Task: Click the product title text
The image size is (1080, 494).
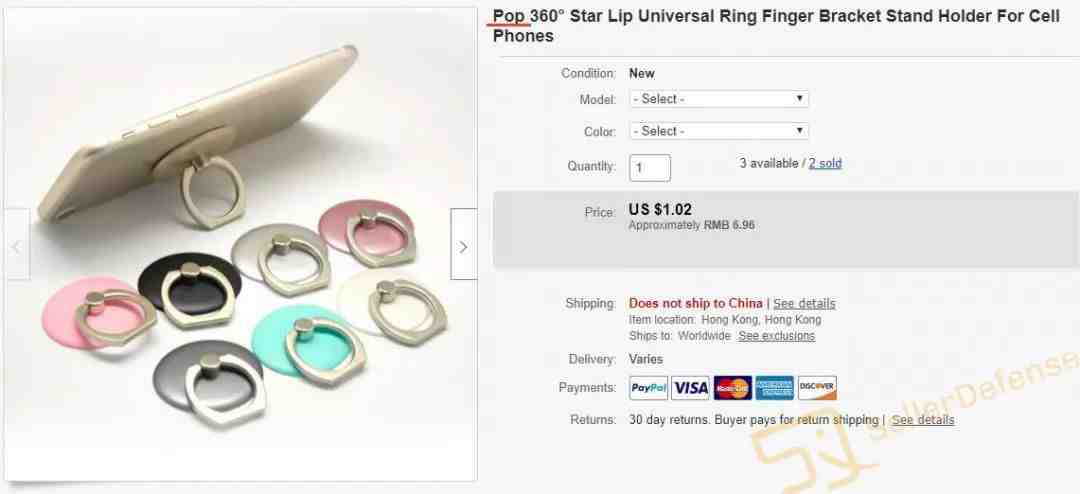Action: (776, 26)
